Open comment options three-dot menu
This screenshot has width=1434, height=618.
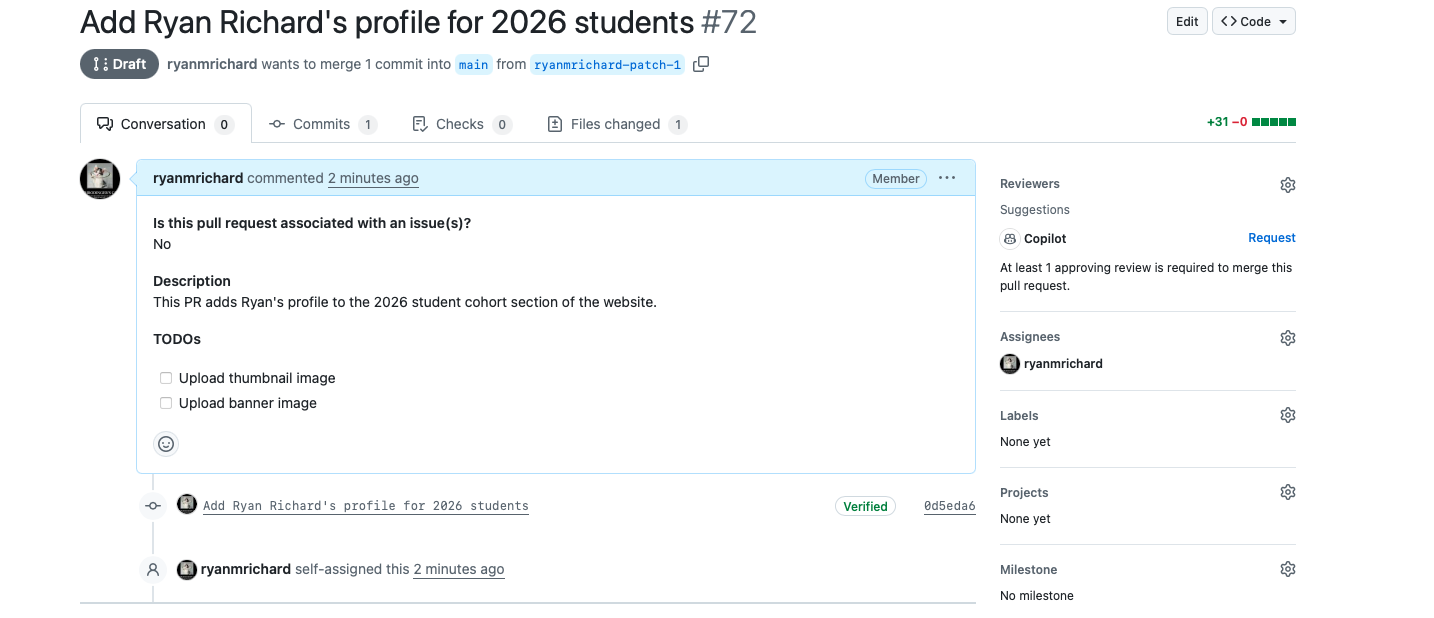[947, 178]
